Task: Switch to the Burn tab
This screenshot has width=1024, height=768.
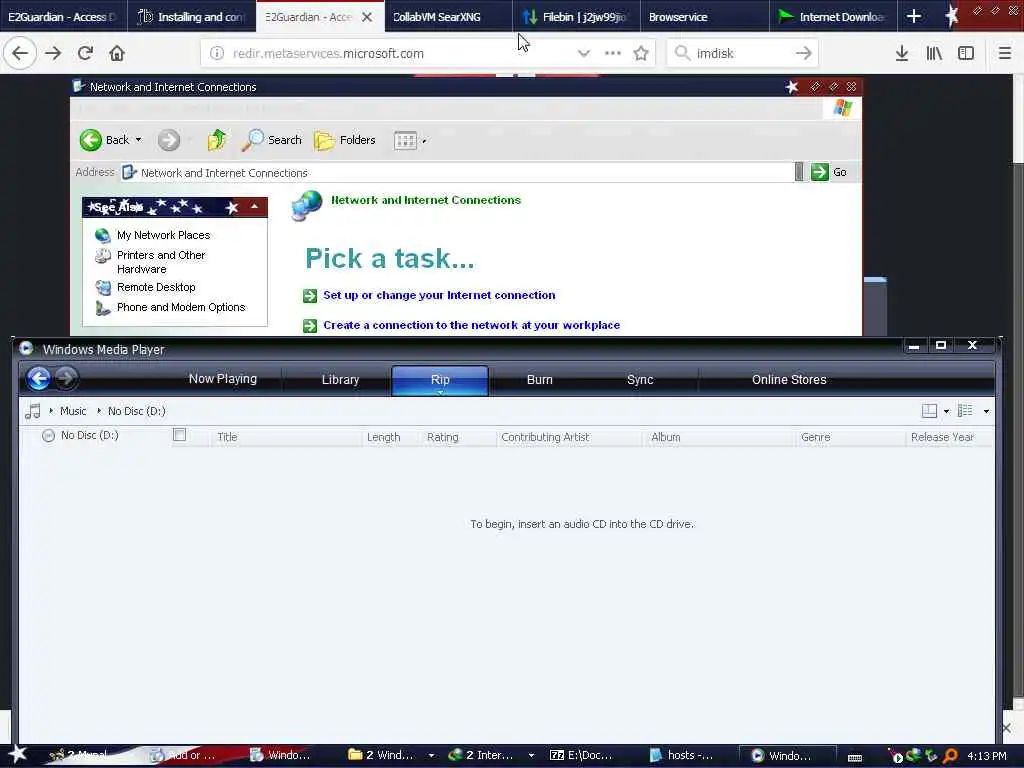Action: [539, 379]
